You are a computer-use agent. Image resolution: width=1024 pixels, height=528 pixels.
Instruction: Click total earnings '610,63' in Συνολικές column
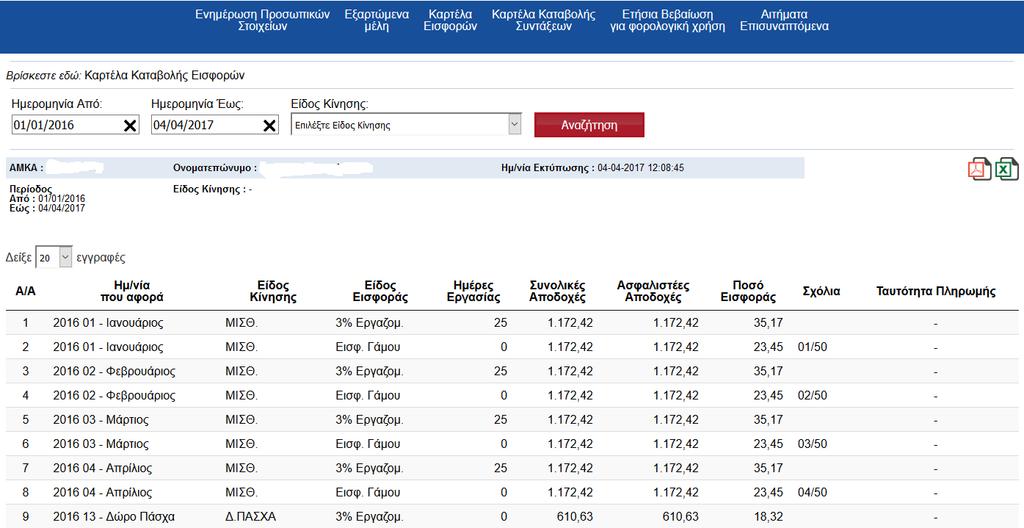[x=575, y=516]
